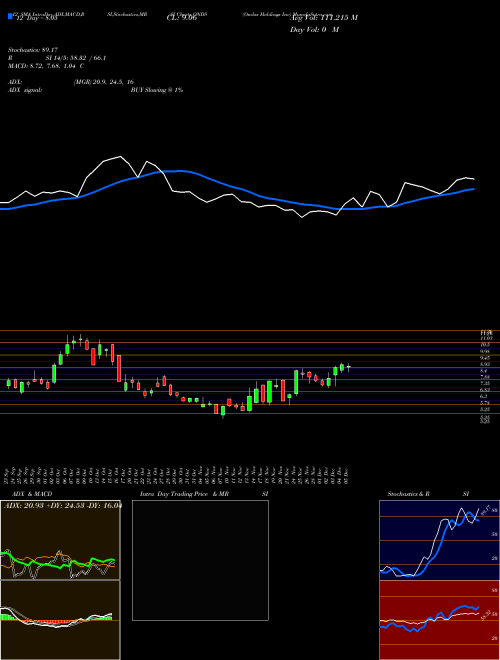Click the 'Avg Vol: 111.215 M' label
The height and width of the screenshot is (660, 500).
(x=324, y=18)
